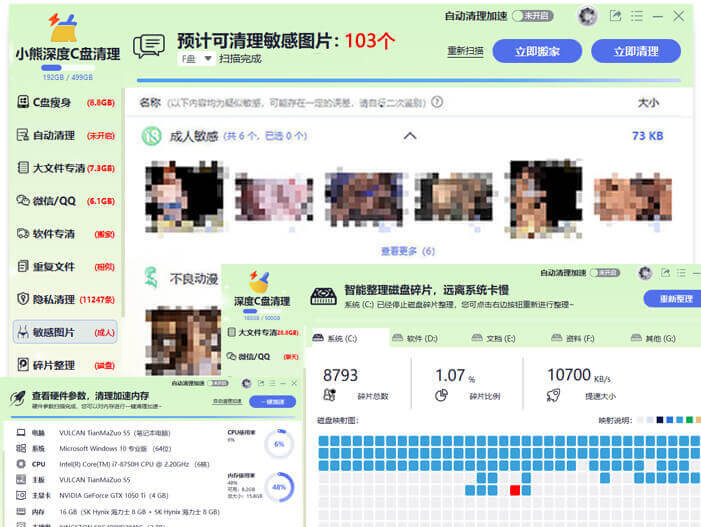Switch to 文档 (E:) drive tab
Viewport: 701px width, 527px height.
(494, 338)
